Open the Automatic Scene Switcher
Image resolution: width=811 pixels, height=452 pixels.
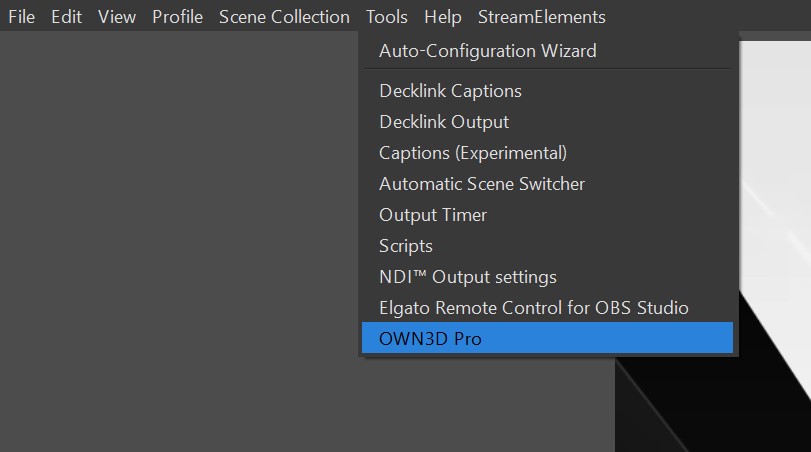(x=482, y=184)
